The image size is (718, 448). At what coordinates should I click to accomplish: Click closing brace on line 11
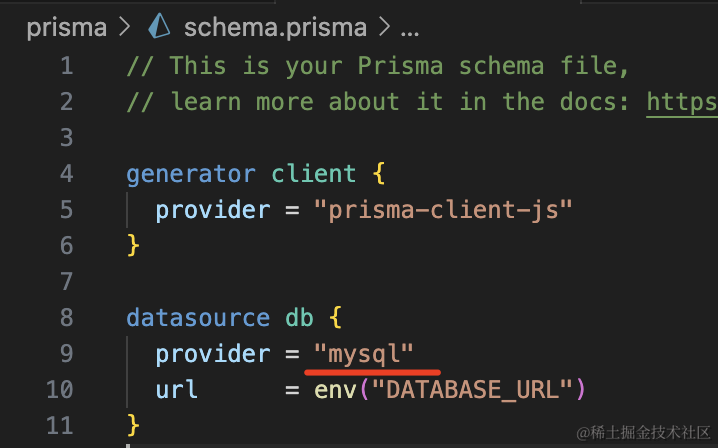pyautogui.click(x=133, y=426)
